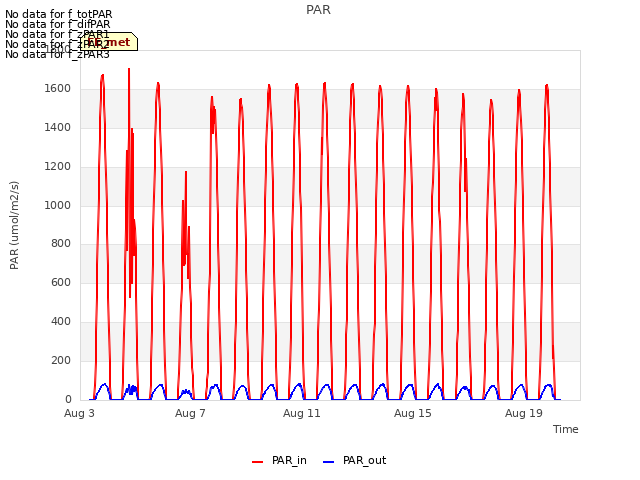Toggle the PAR_out legend entry

point(354,460)
